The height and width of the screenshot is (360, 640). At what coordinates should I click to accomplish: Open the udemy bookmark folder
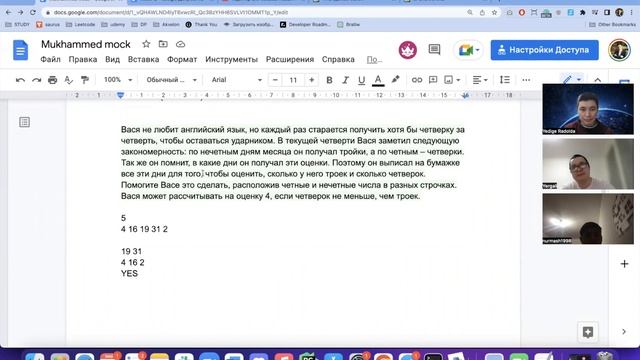click(113, 24)
